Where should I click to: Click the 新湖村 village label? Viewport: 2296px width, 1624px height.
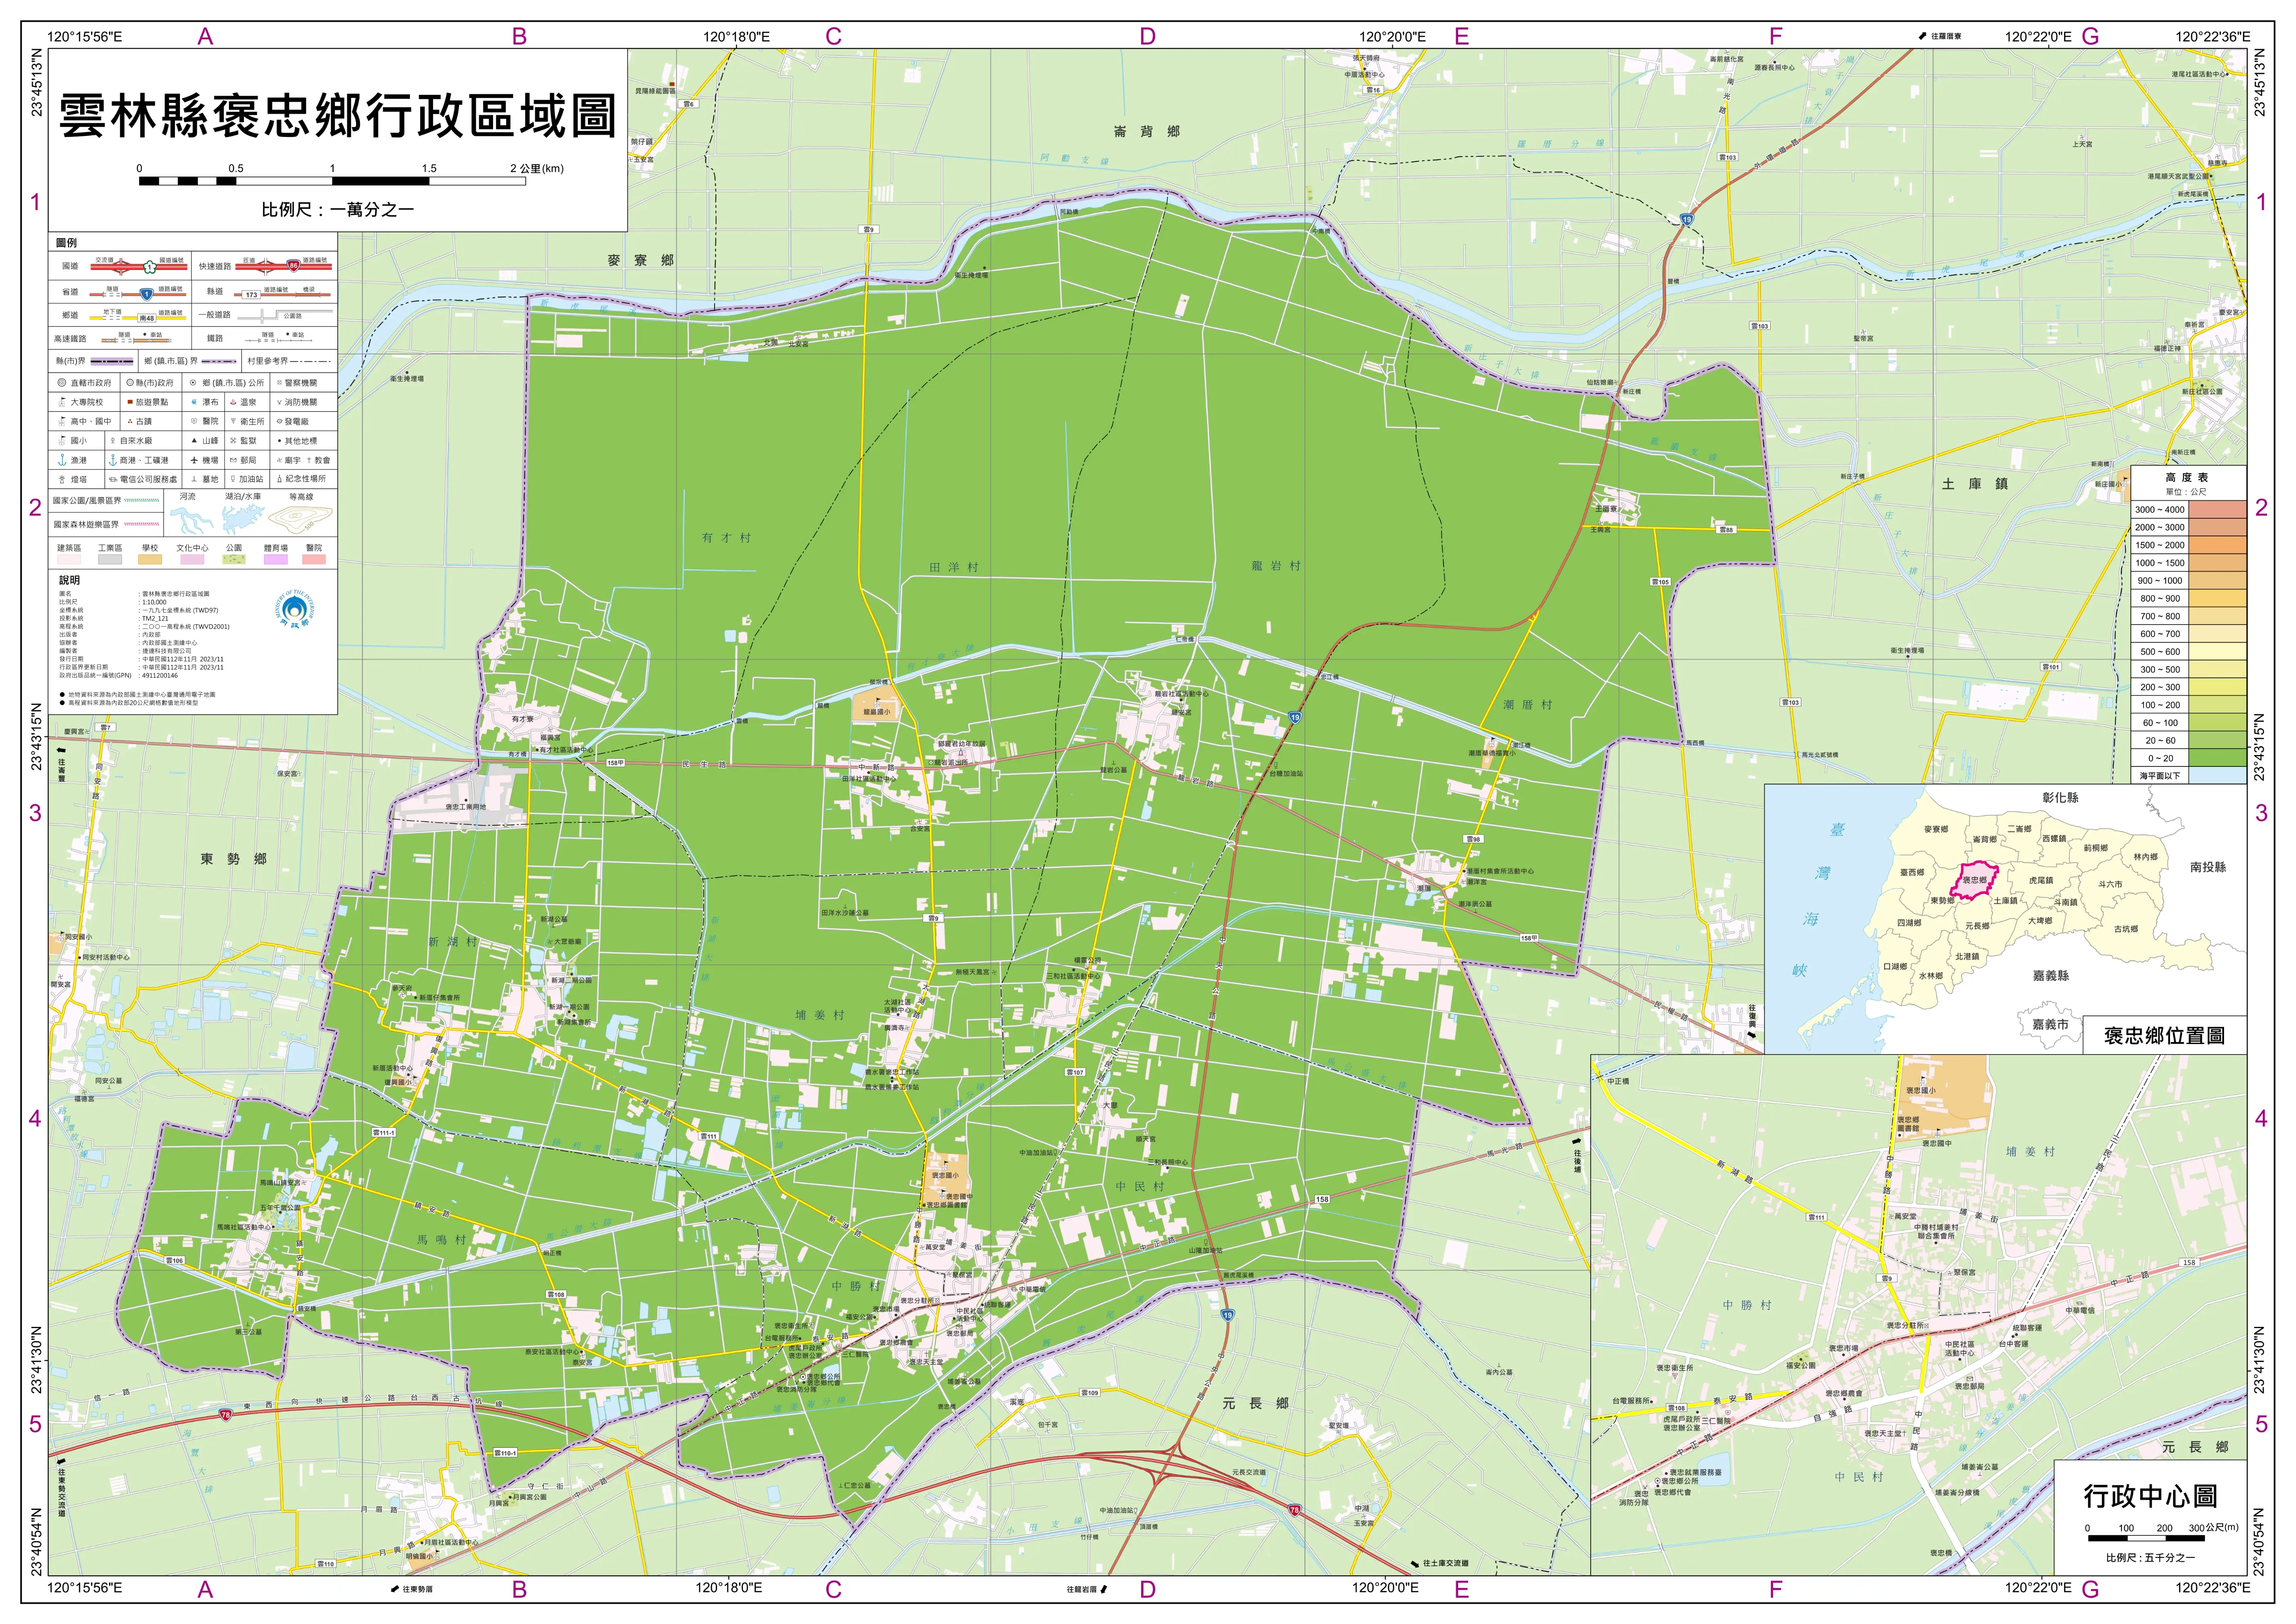(453, 942)
